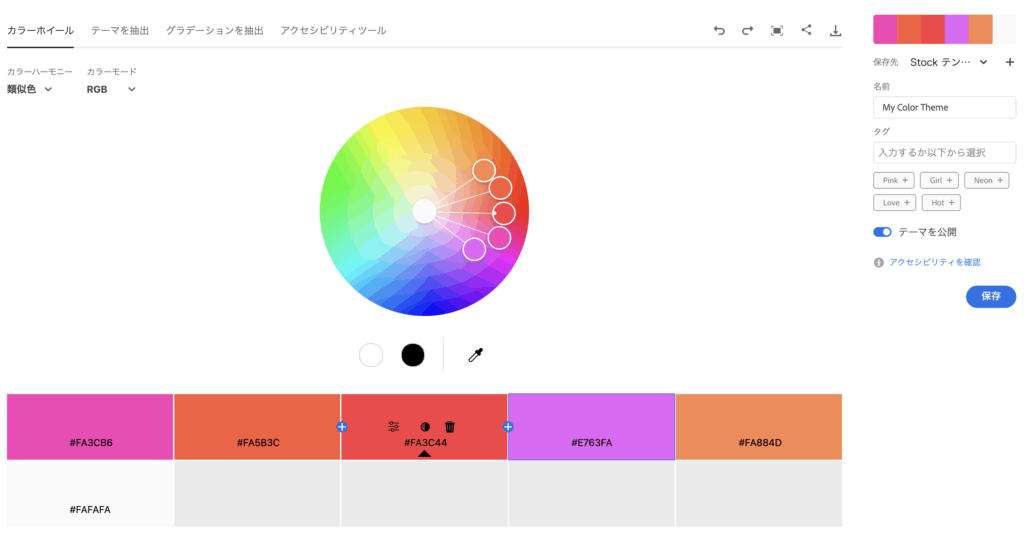Click the blue 保存 button
The height and width of the screenshot is (535, 1024).
990,296
